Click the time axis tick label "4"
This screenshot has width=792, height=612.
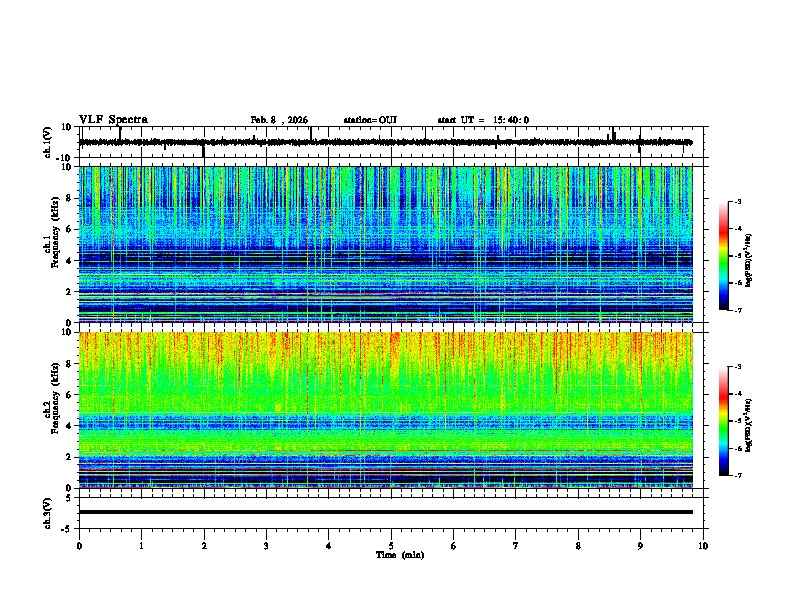[329, 546]
